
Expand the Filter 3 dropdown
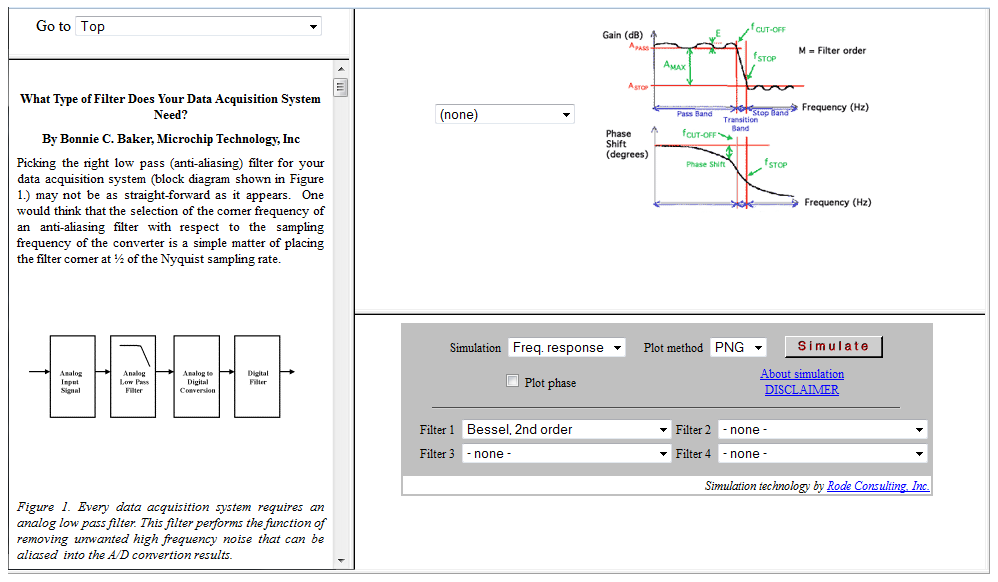click(566, 454)
